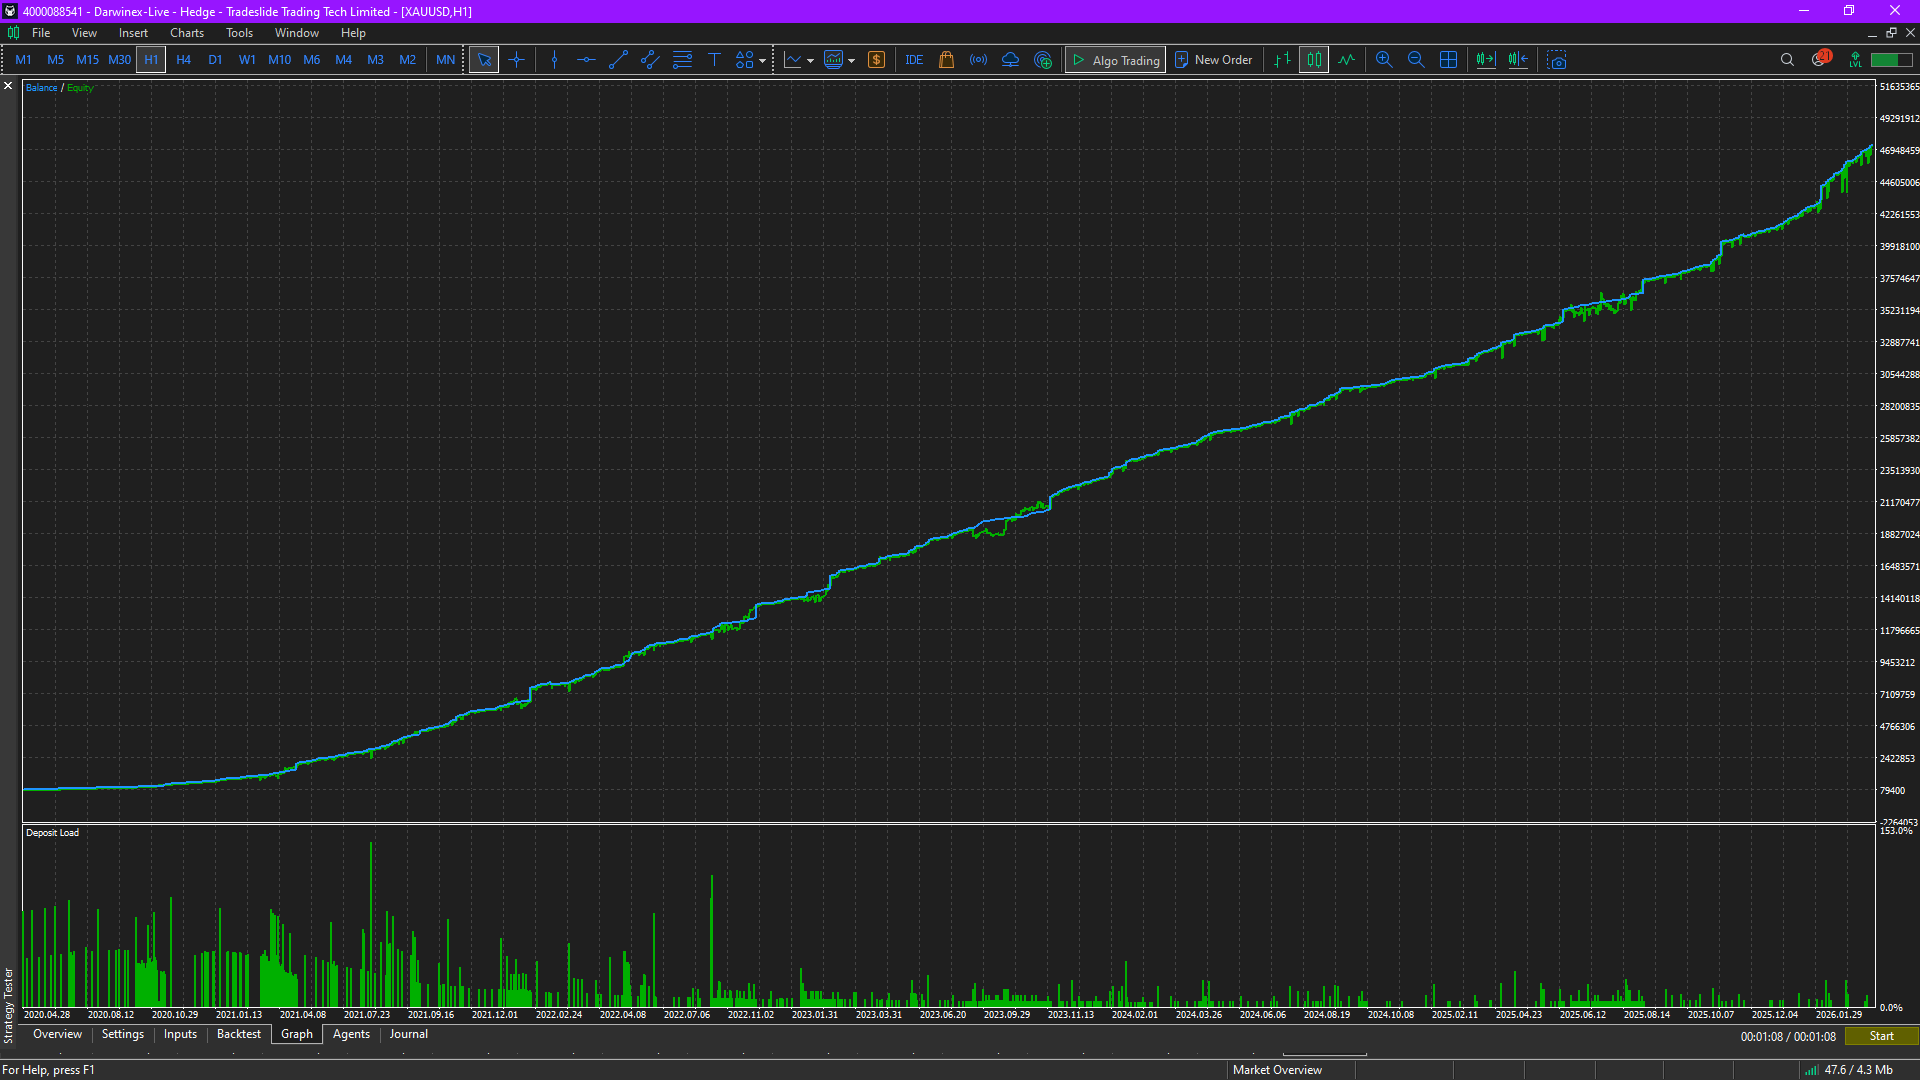Viewport: 1920px width, 1080px height.
Task: Select the trendline drawing tool
Action: pos(618,60)
